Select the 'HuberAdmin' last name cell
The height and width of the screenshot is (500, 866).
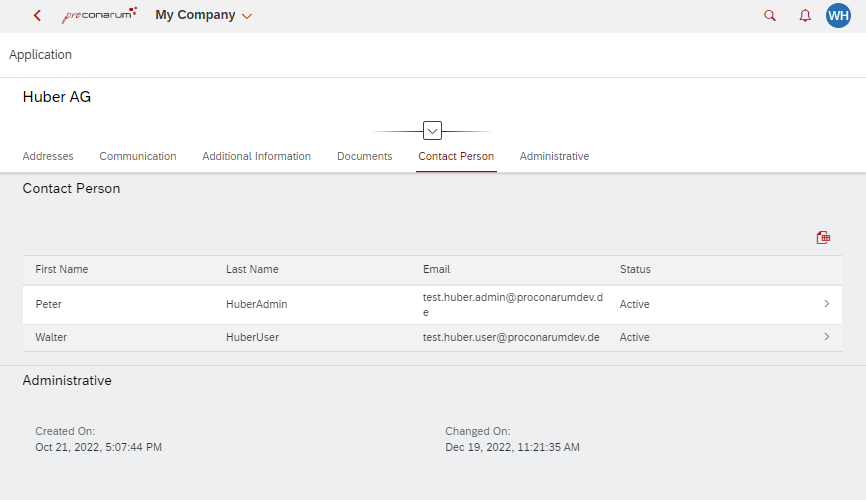point(256,304)
